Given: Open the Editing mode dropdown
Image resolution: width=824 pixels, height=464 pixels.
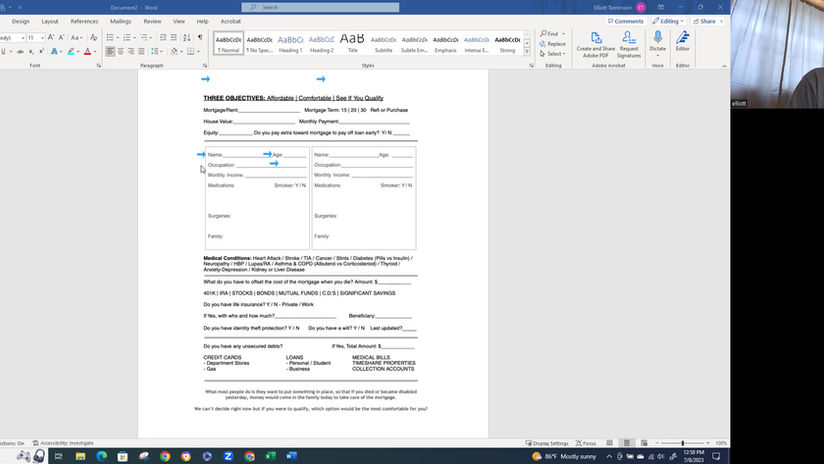Looking at the screenshot, I should tap(668, 22).
